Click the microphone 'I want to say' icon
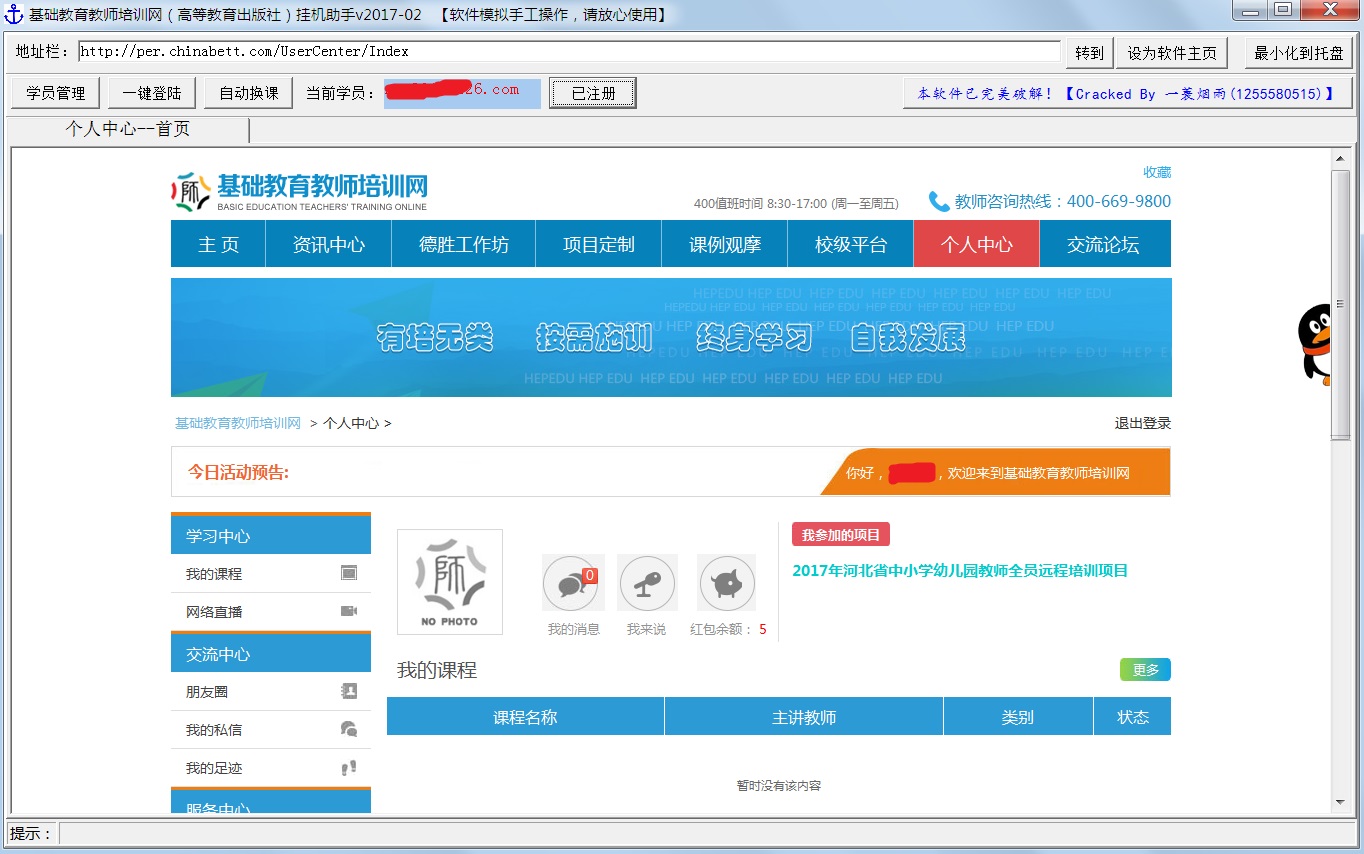Viewport: 1364px width, 854px height. click(647, 584)
